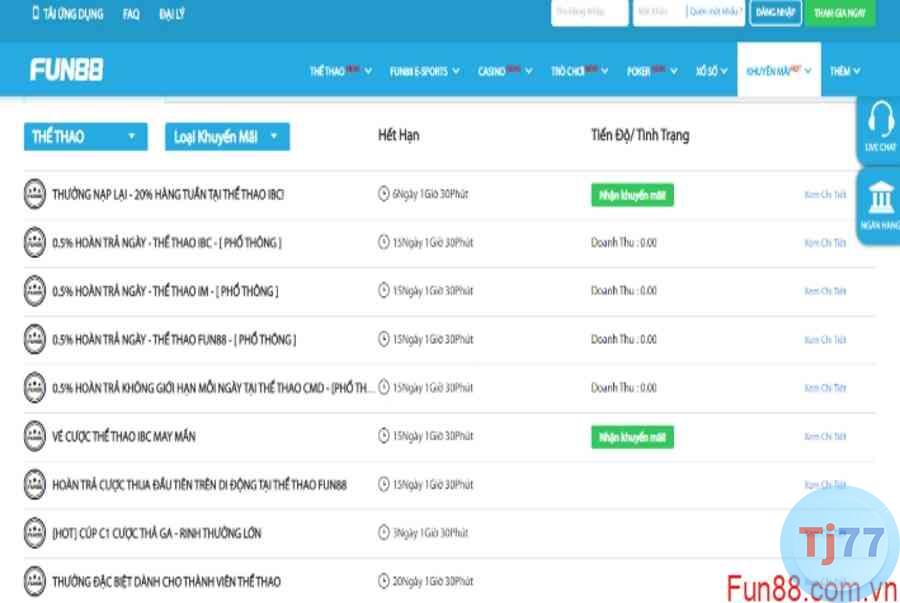Open Xem Chi Tiết for 0.5% Hoàn Trả IM

(825, 291)
